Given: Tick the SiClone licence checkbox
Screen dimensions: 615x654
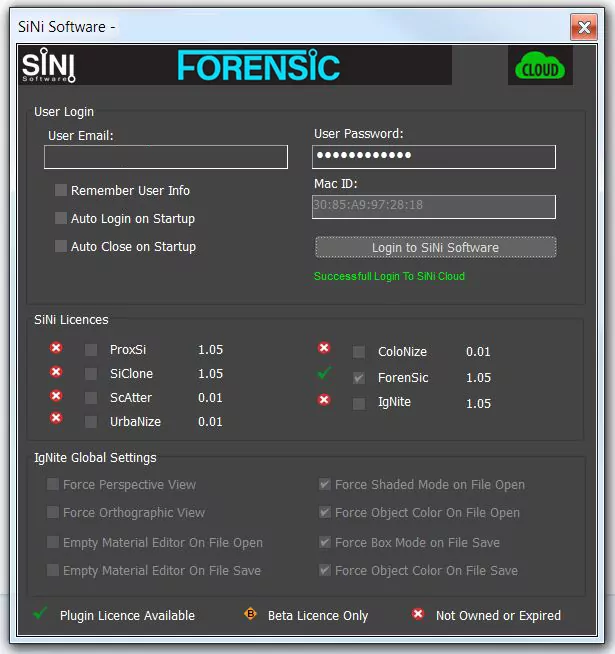Looking at the screenshot, I should [x=91, y=374].
